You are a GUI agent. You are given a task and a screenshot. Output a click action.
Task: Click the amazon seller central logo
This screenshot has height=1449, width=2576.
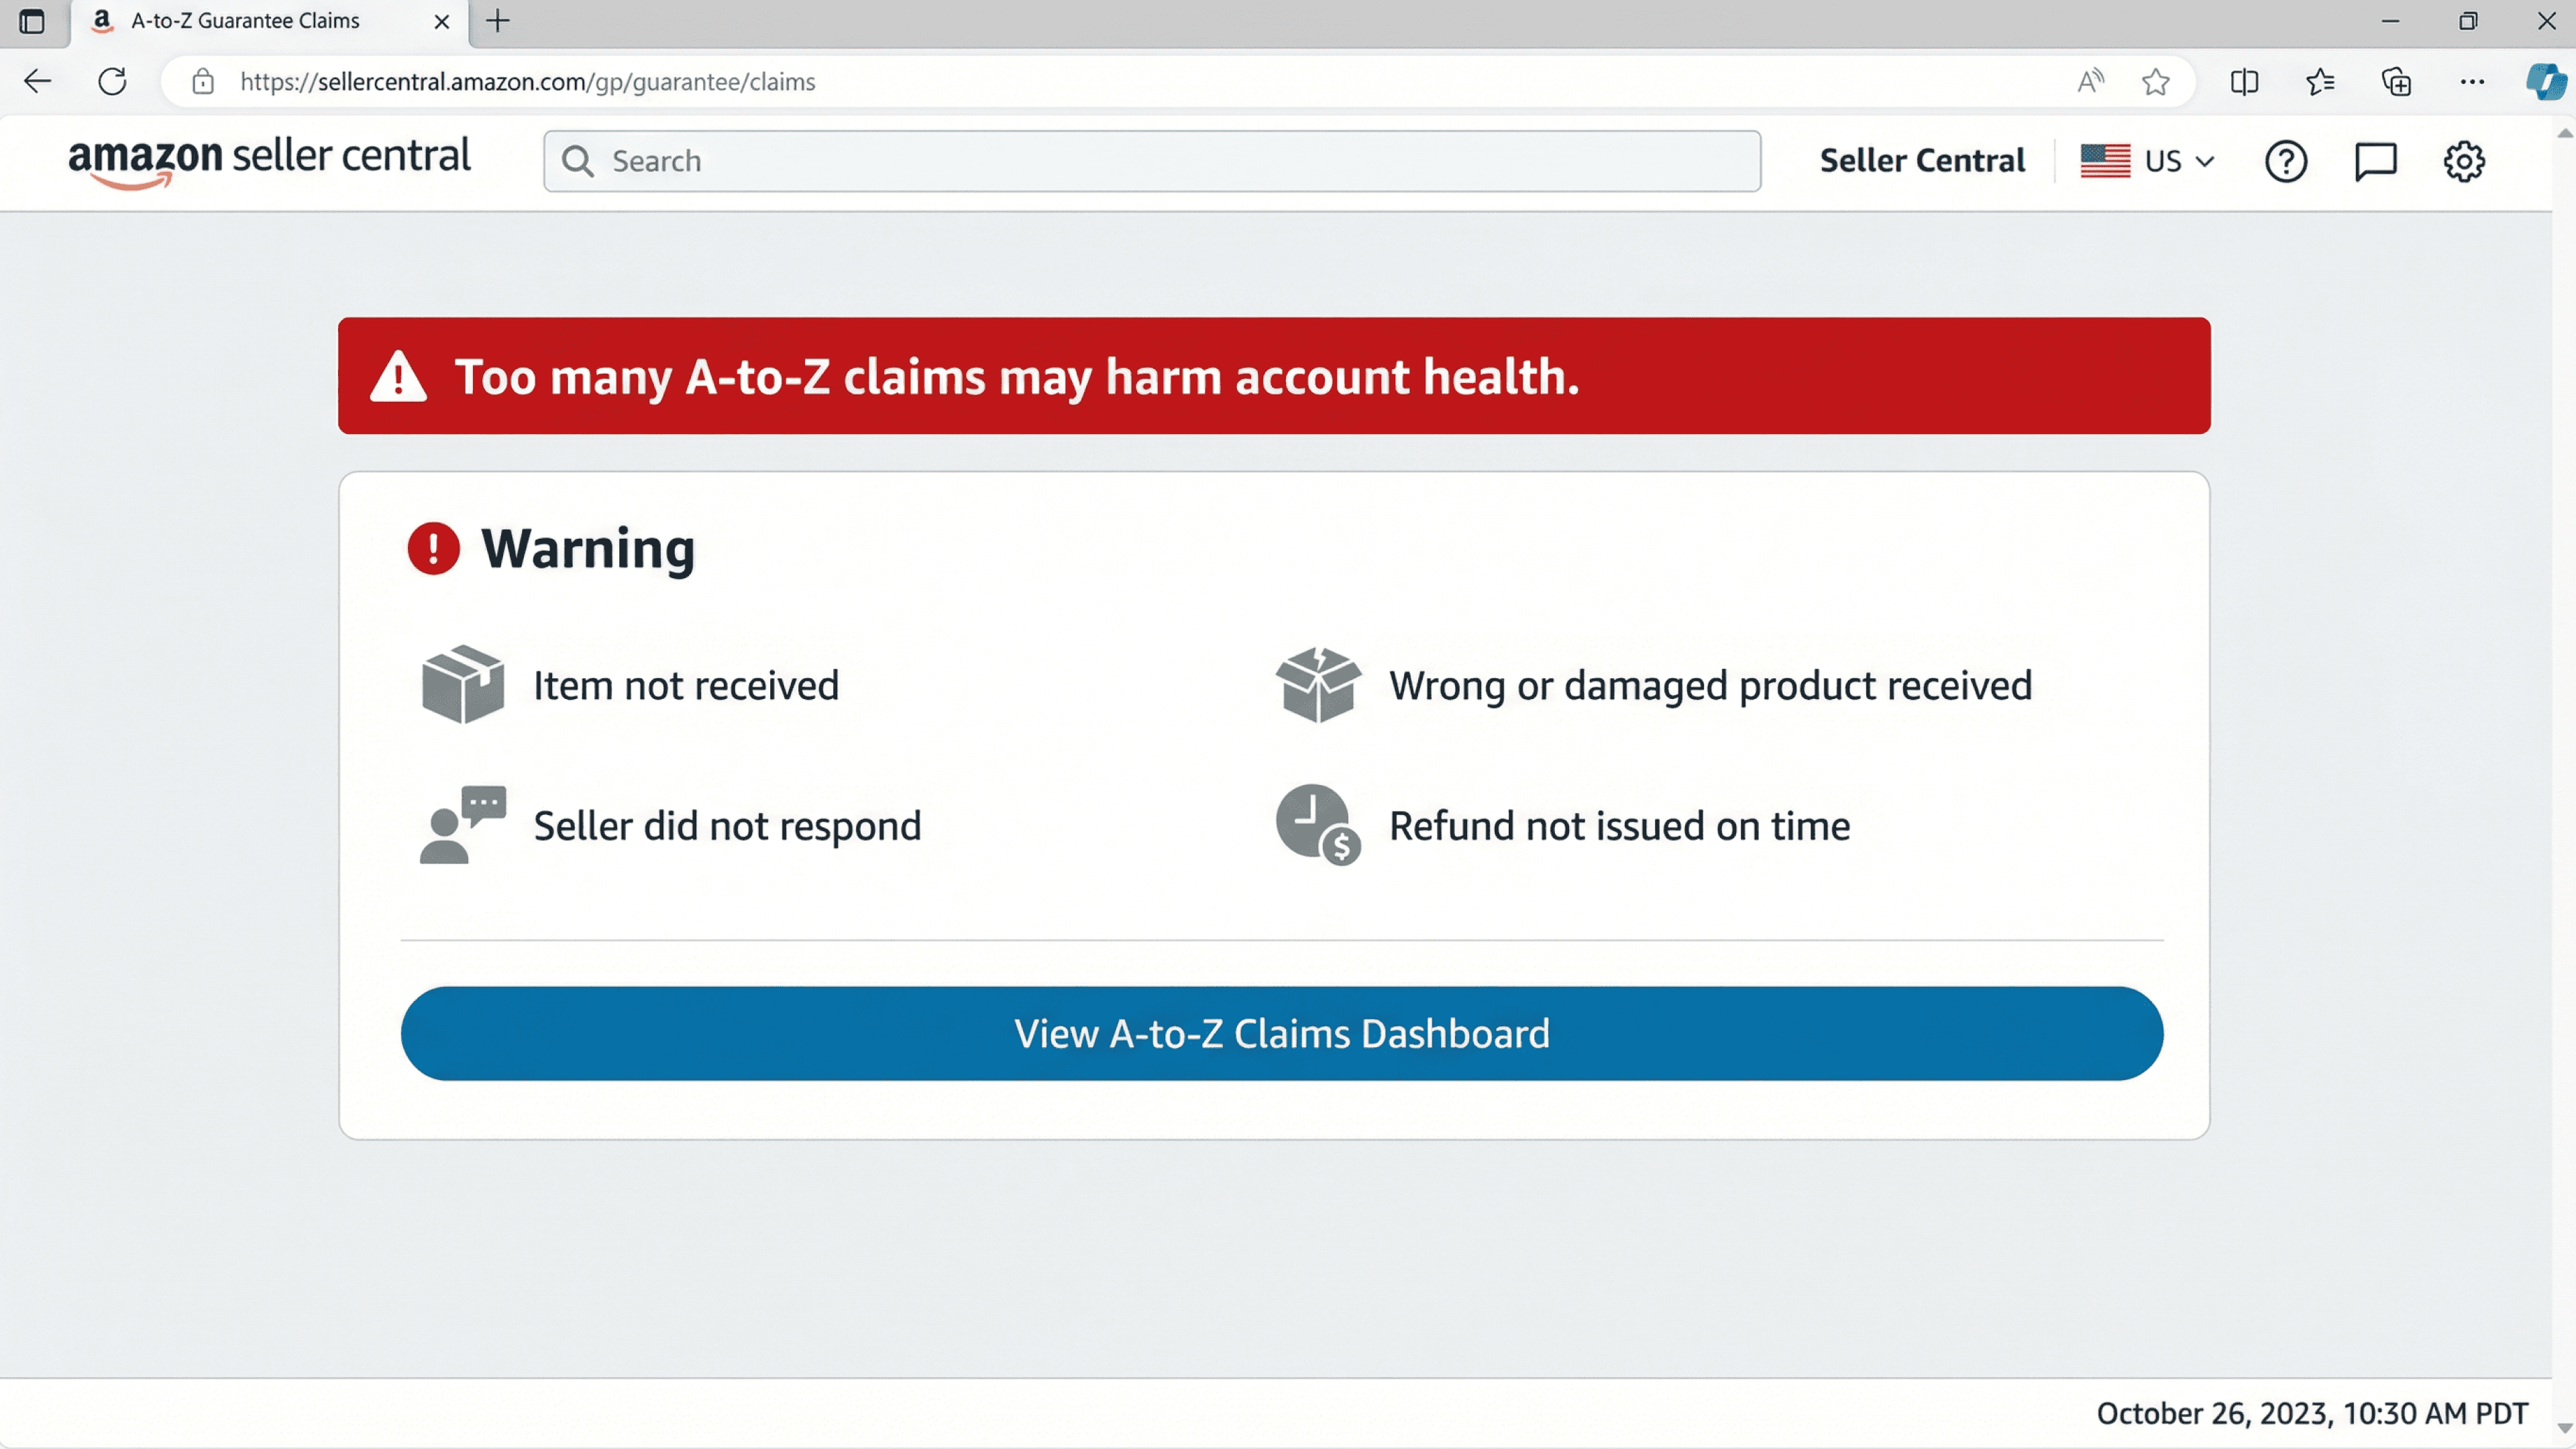coord(269,160)
